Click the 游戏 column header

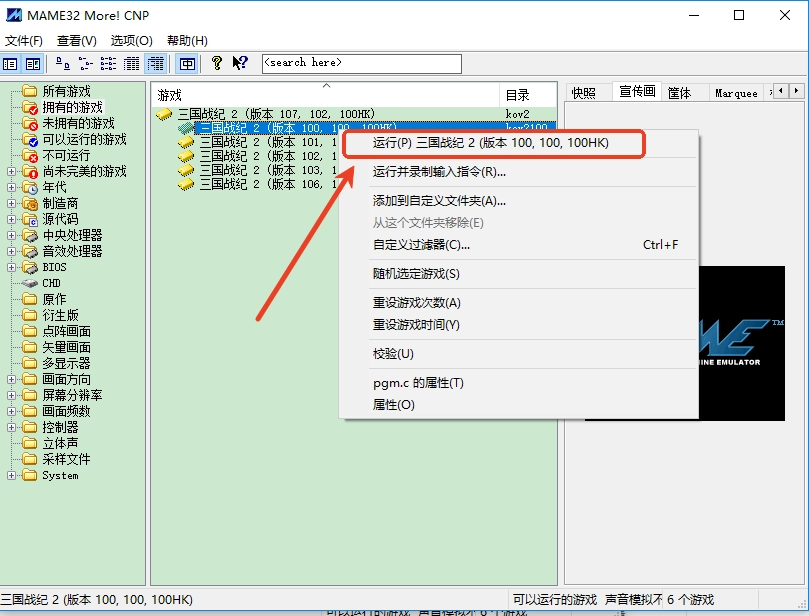coord(325,95)
